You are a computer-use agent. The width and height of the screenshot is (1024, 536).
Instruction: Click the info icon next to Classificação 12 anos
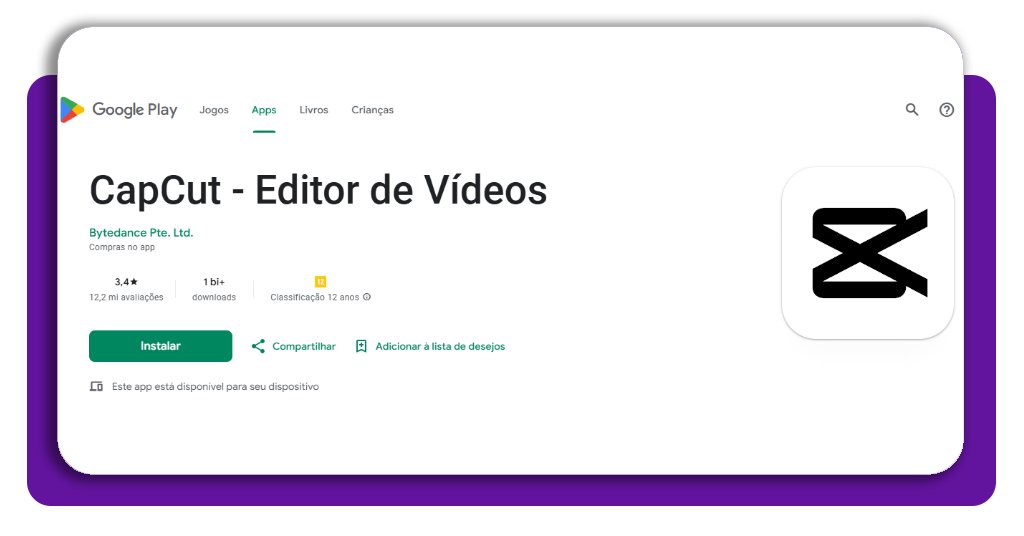click(367, 297)
